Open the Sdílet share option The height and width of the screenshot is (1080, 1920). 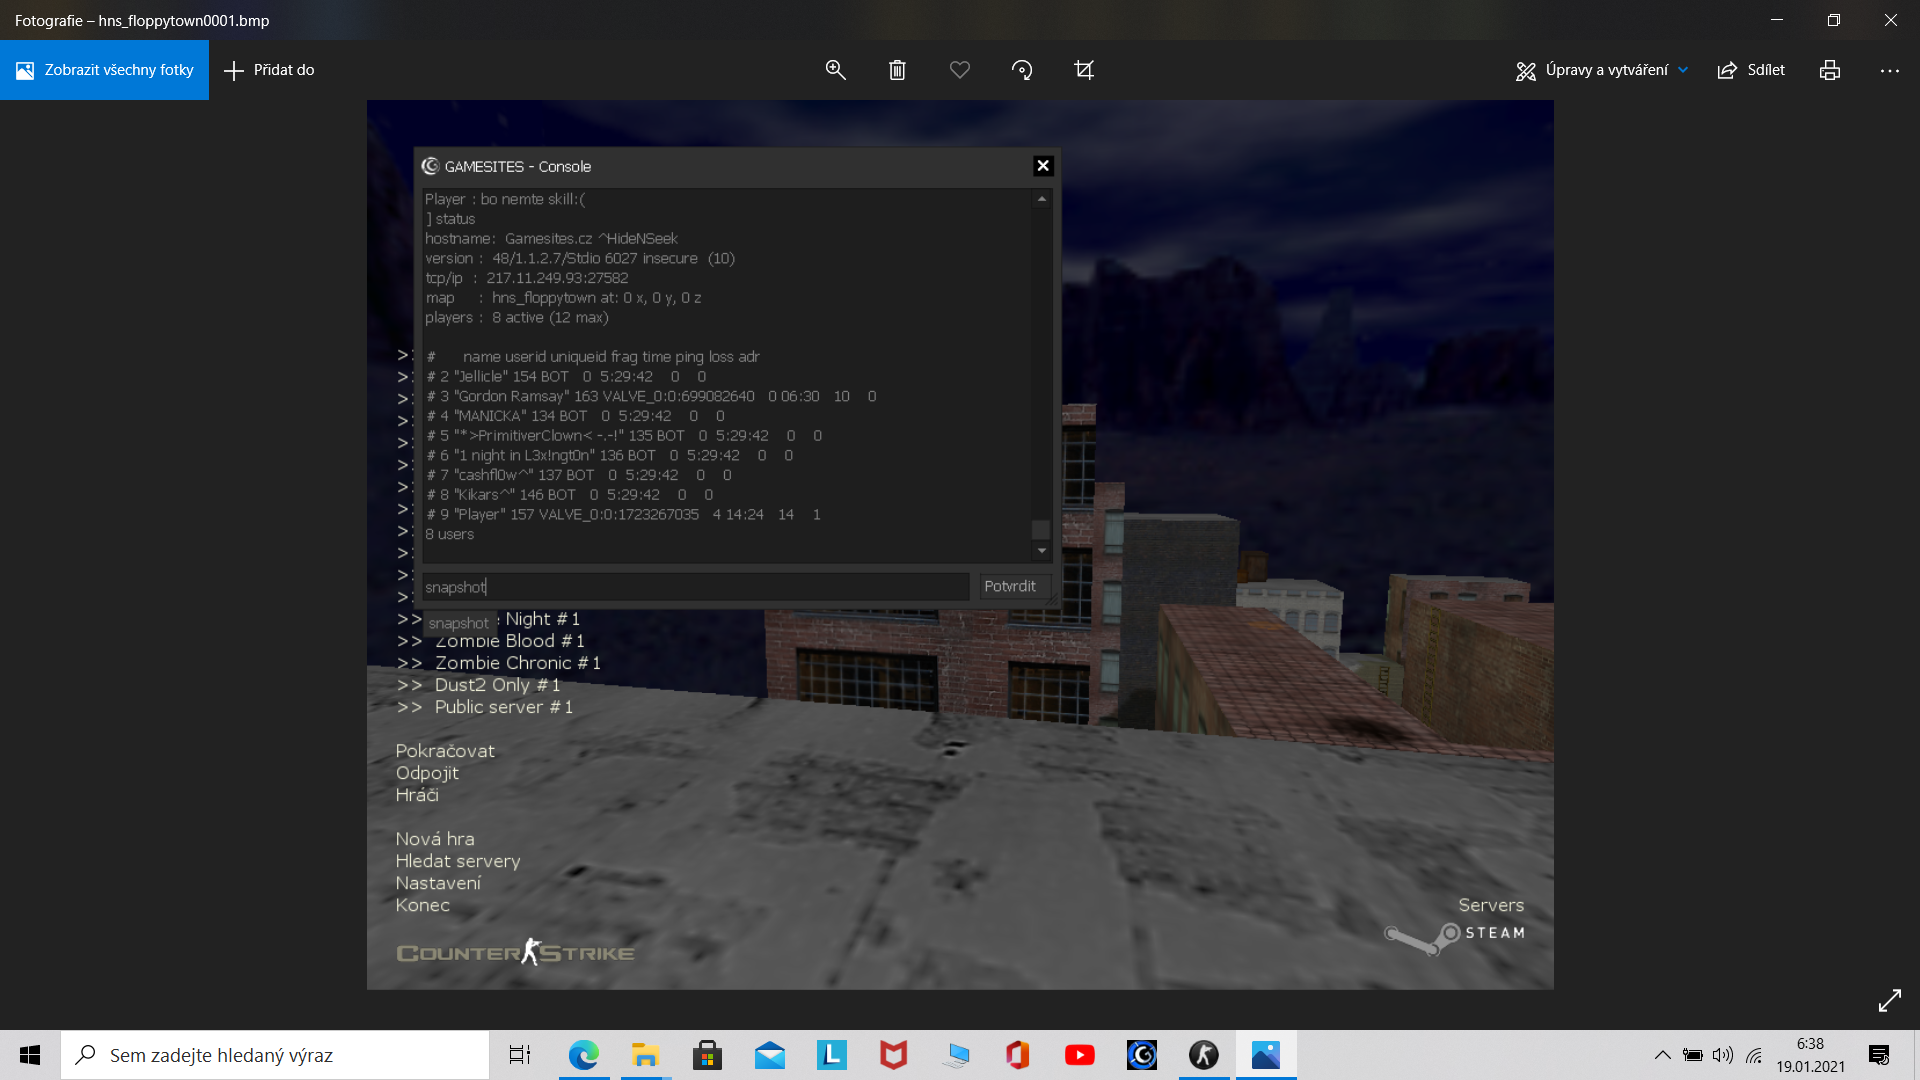click(1751, 70)
